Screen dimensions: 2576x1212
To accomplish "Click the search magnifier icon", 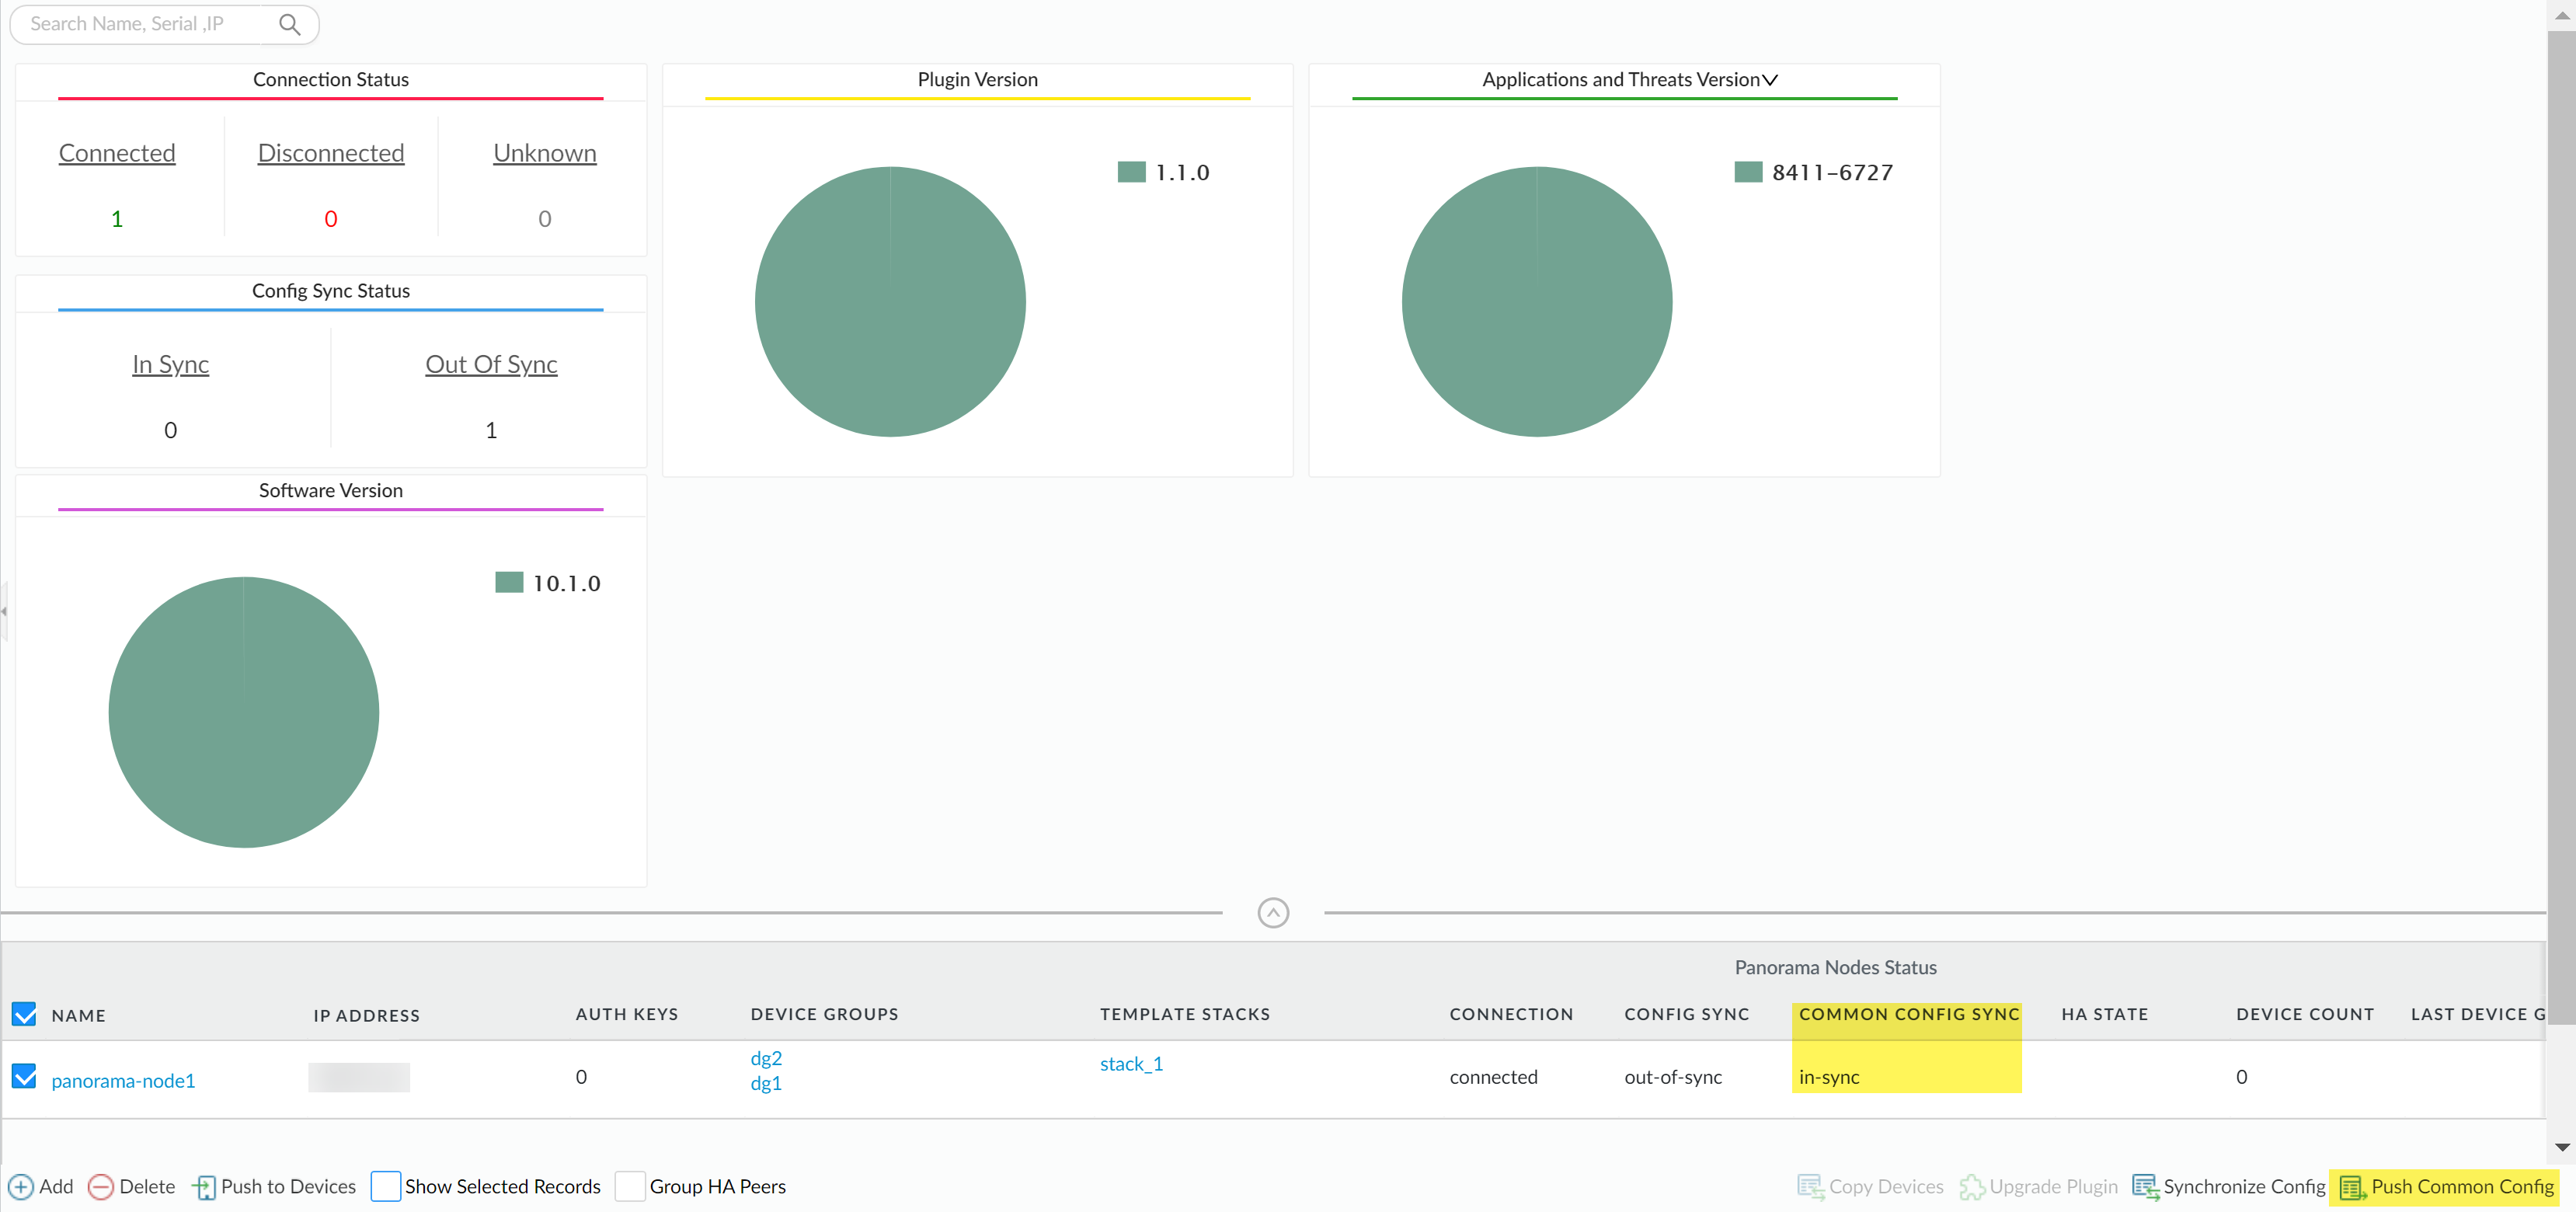I will click(289, 24).
